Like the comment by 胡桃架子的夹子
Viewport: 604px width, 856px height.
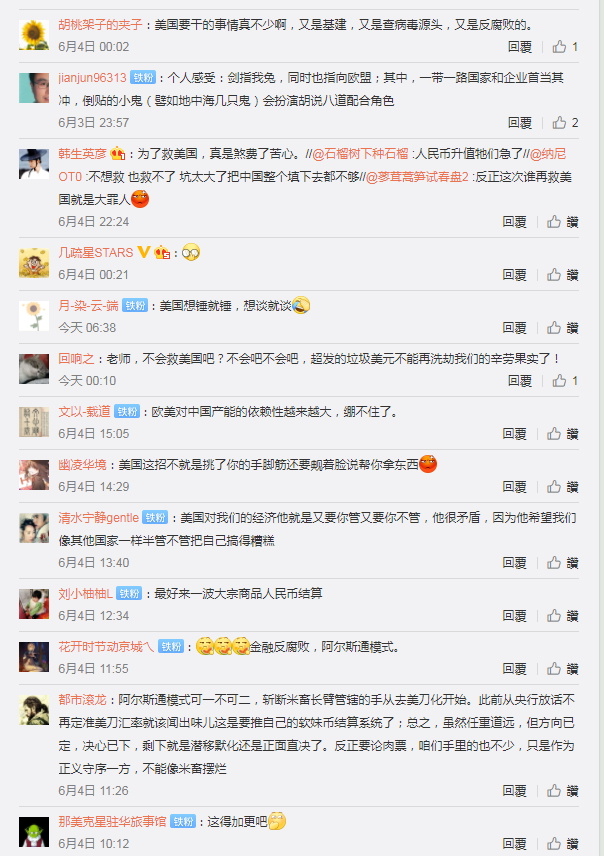565,47
